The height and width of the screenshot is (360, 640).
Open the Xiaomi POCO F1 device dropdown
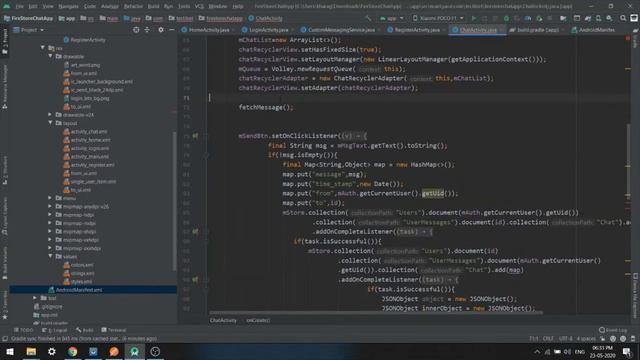(438, 18)
